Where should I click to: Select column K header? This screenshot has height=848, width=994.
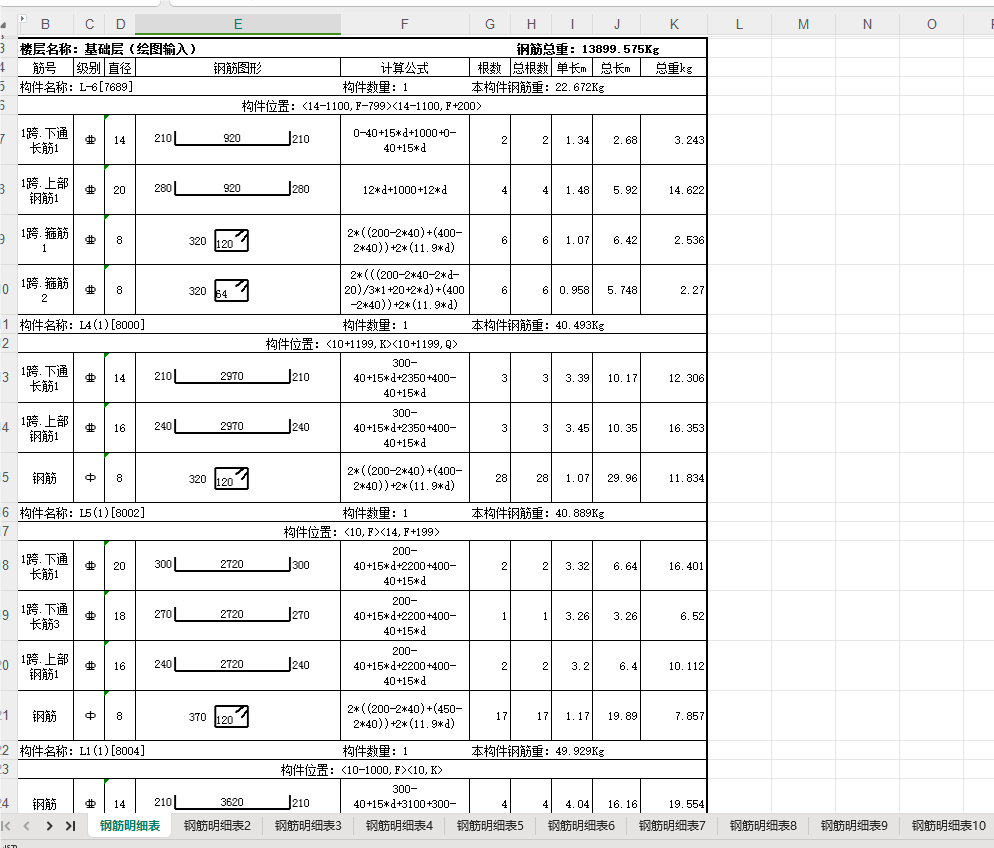pos(674,24)
